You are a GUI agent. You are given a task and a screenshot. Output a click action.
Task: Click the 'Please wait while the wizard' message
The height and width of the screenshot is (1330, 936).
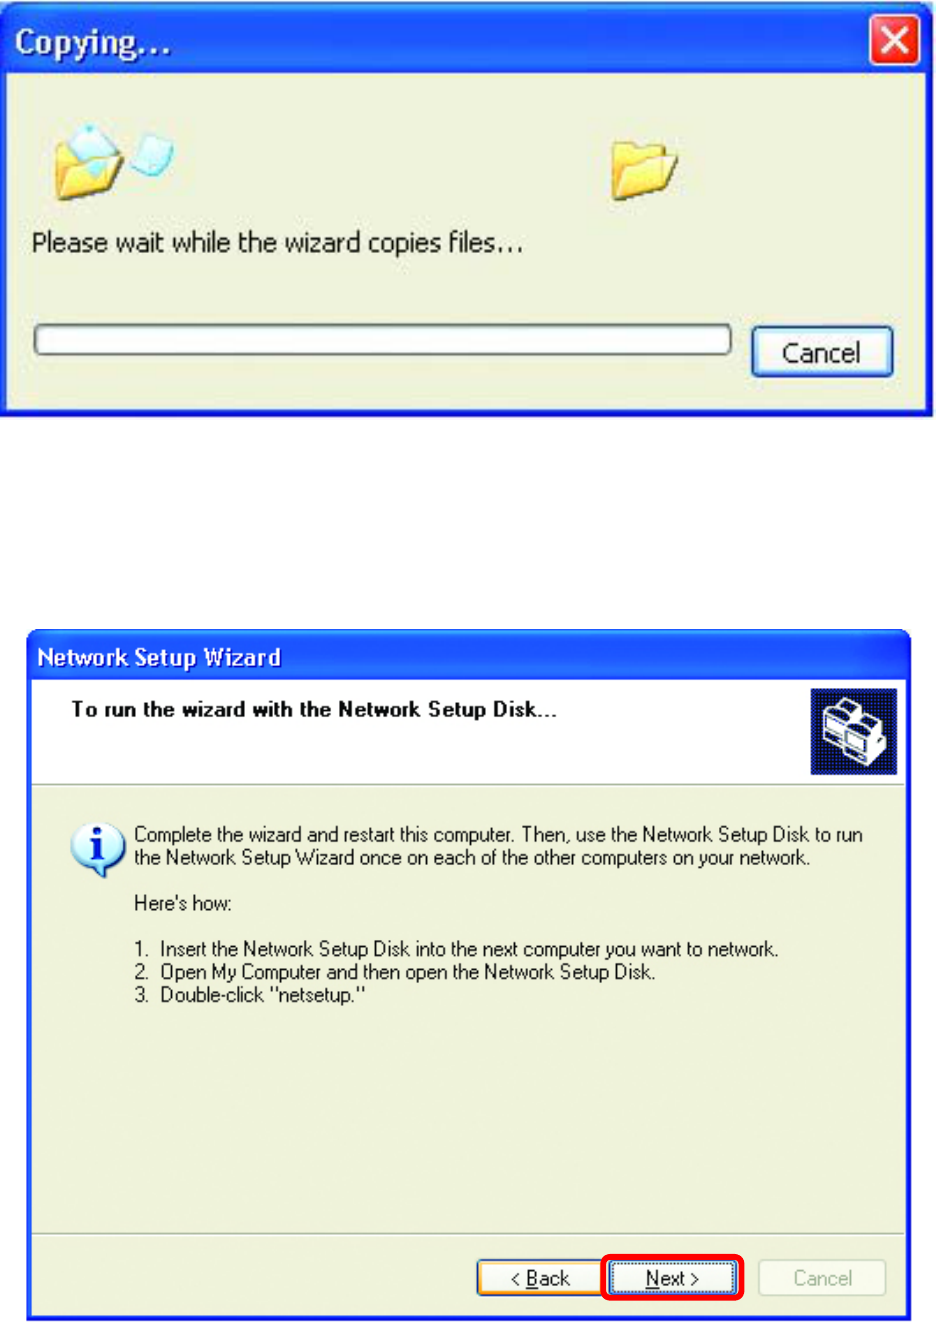tap(278, 243)
